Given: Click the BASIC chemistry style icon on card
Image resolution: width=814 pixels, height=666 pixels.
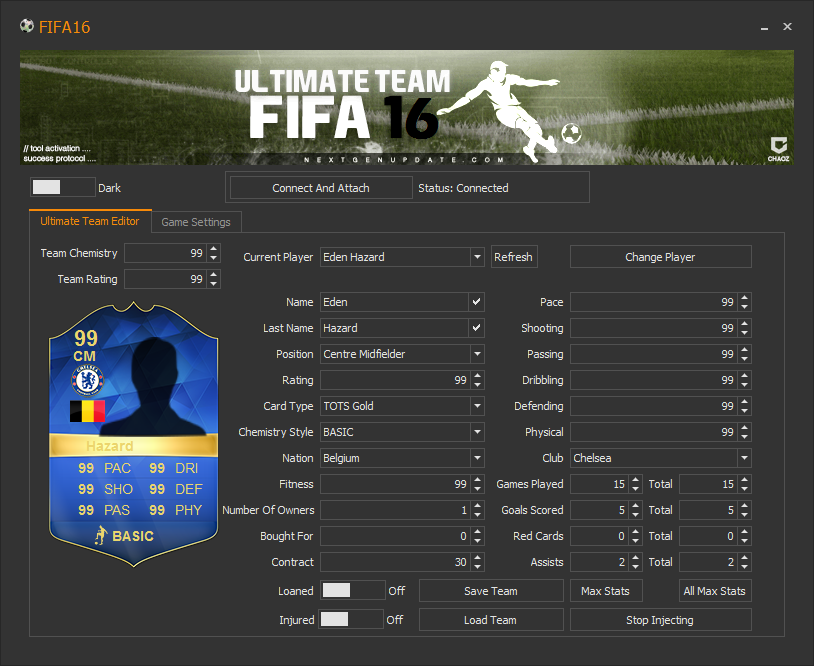Looking at the screenshot, I should coord(101,535).
